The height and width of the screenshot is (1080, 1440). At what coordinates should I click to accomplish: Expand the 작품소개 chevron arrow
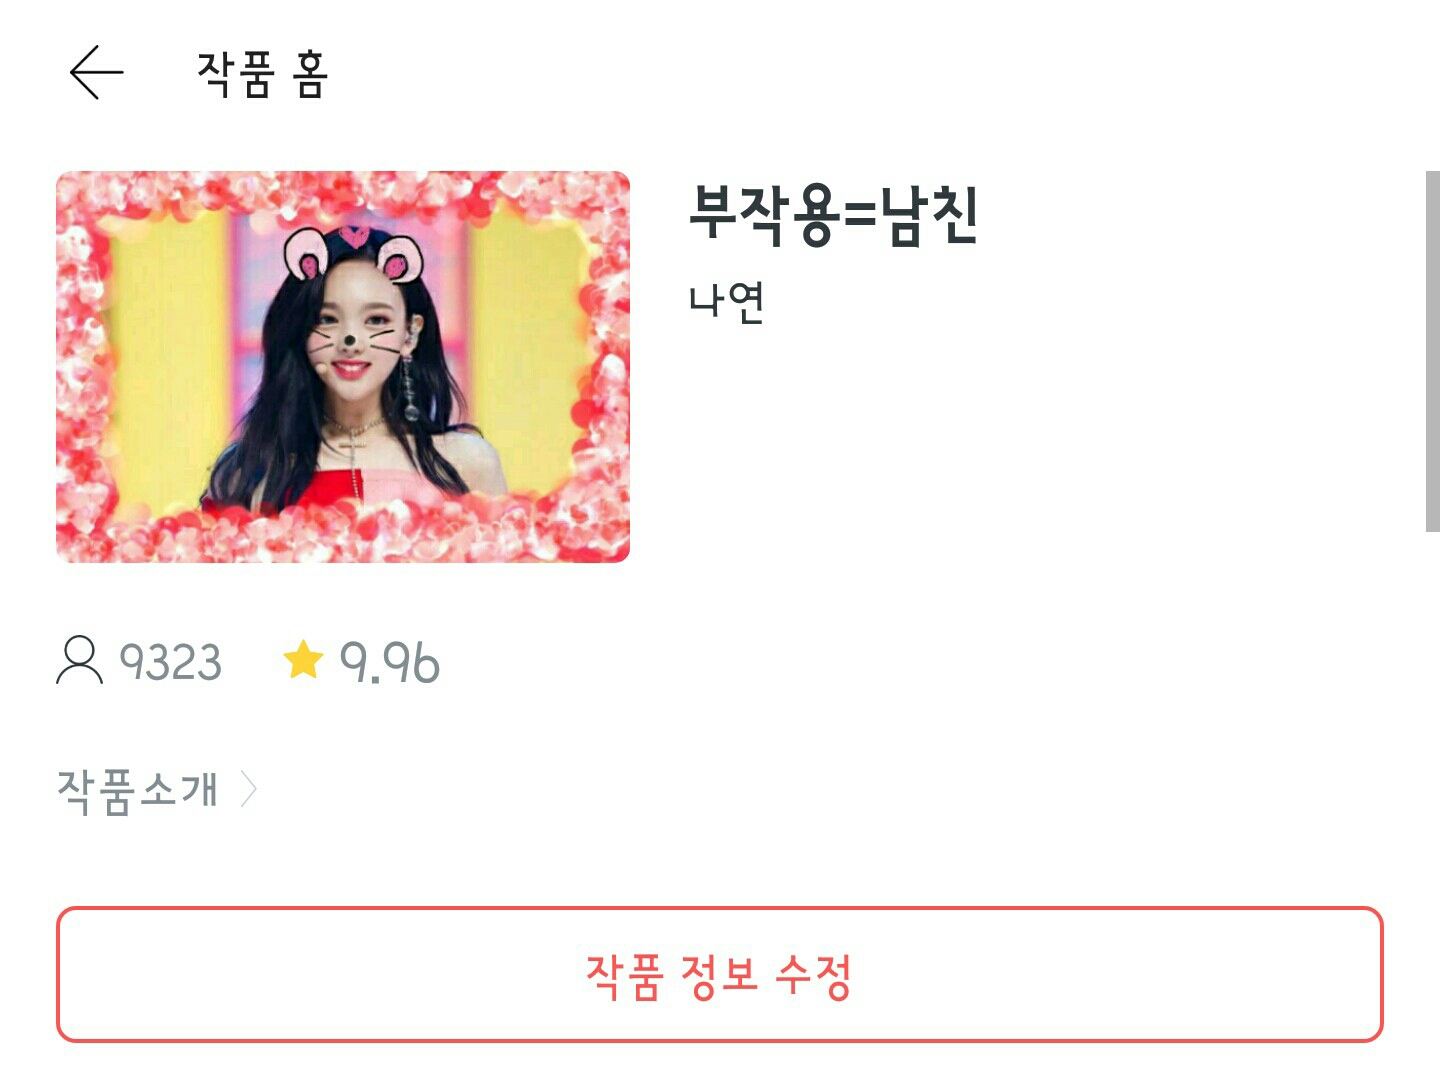[x=248, y=789]
